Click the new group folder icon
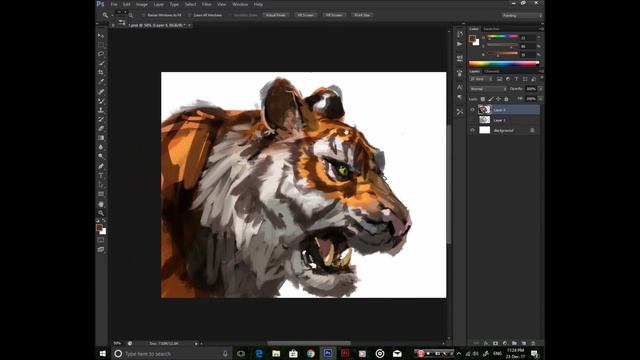Image resolution: width=640 pixels, height=360 pixels. [x=514, y=343]
